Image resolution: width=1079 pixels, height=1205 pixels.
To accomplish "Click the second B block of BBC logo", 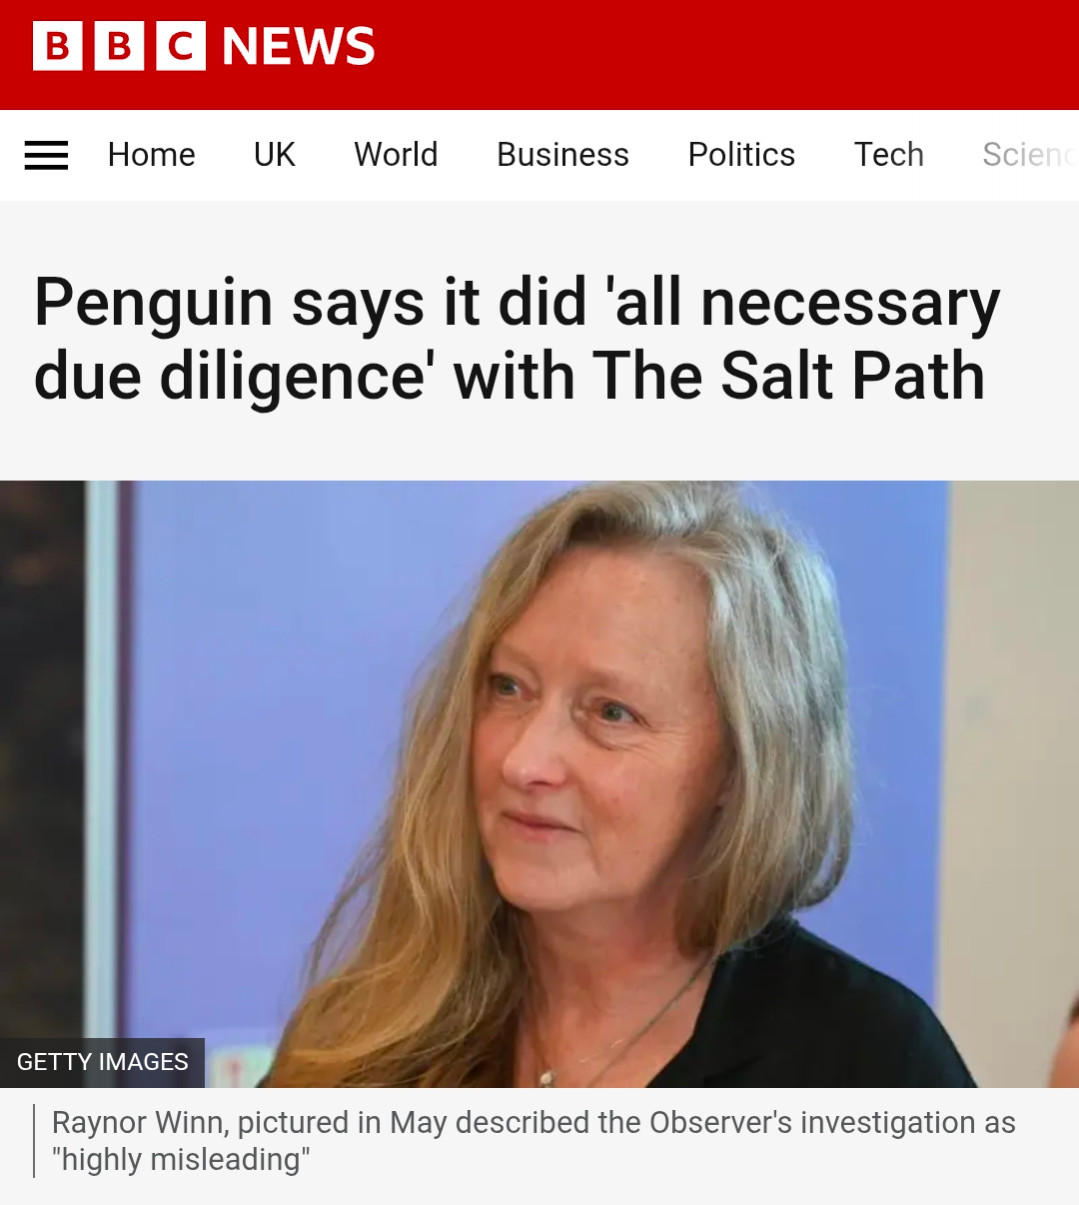I will point(119,46).
